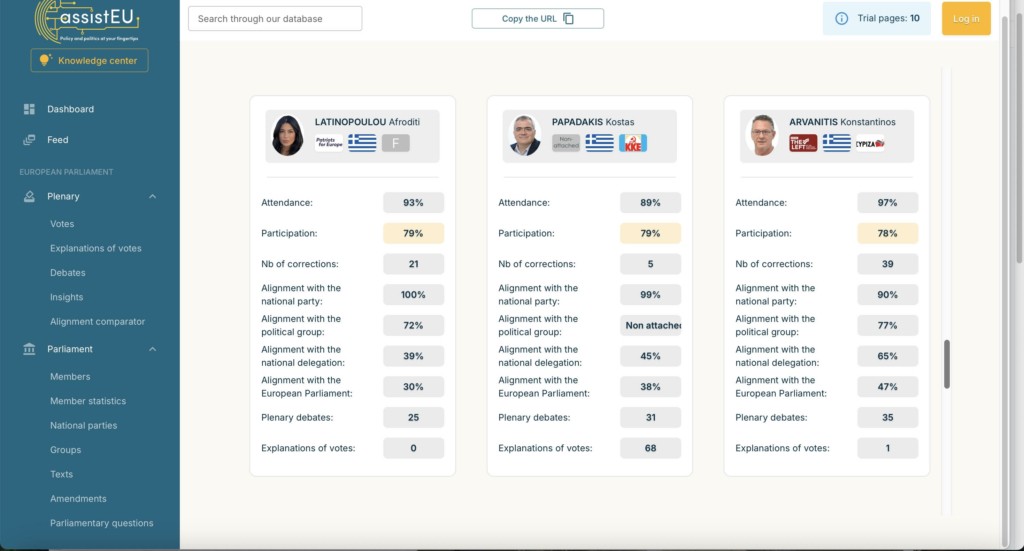Open Explanations of votes menu item

pos(96,248)
